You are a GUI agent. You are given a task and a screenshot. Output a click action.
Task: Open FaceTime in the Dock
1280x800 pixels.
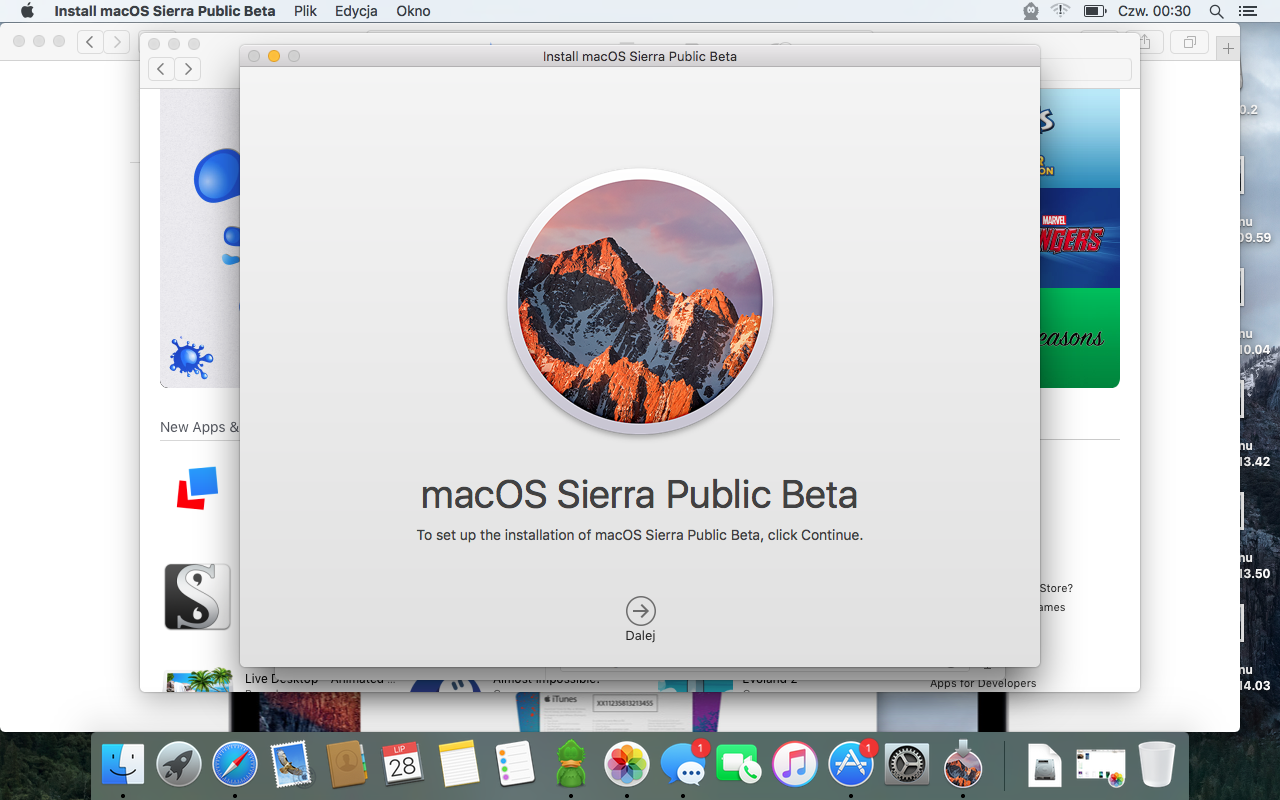(x=739, y=766)
